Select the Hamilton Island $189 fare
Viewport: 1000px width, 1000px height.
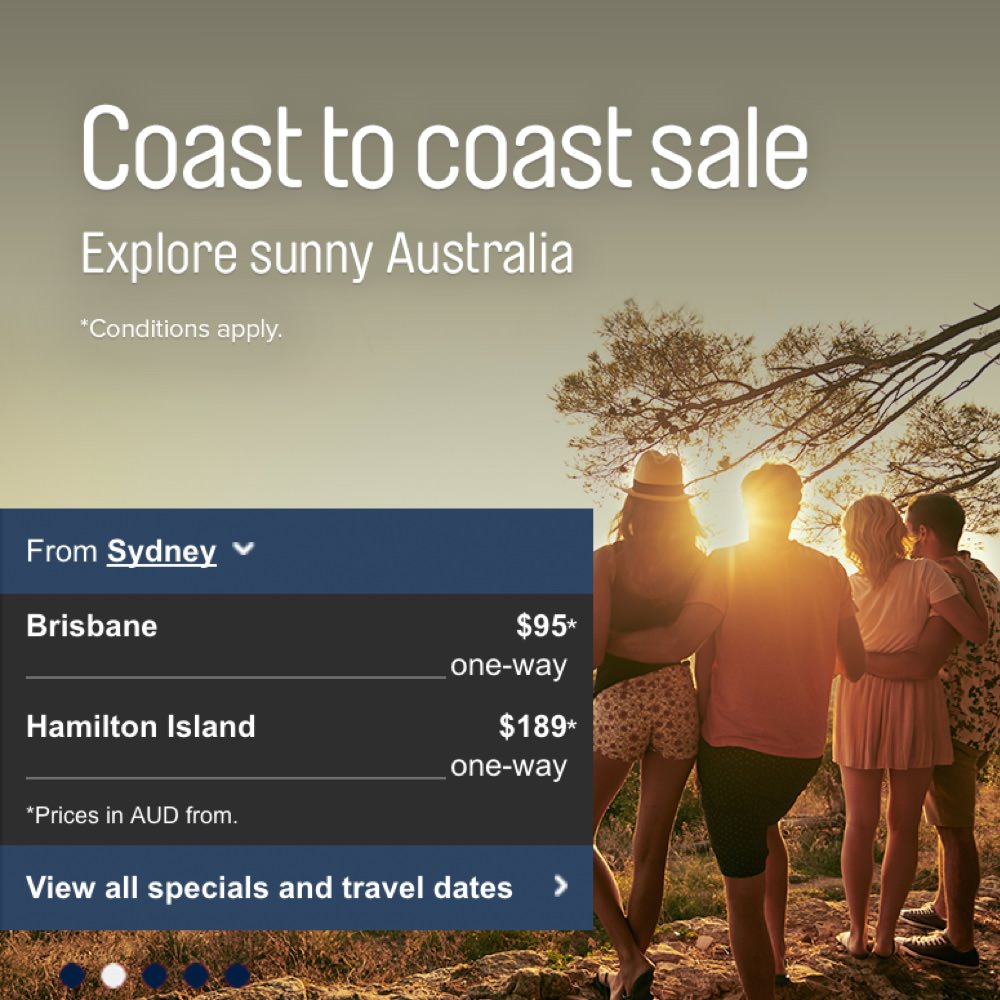click(x=297, y=746)
